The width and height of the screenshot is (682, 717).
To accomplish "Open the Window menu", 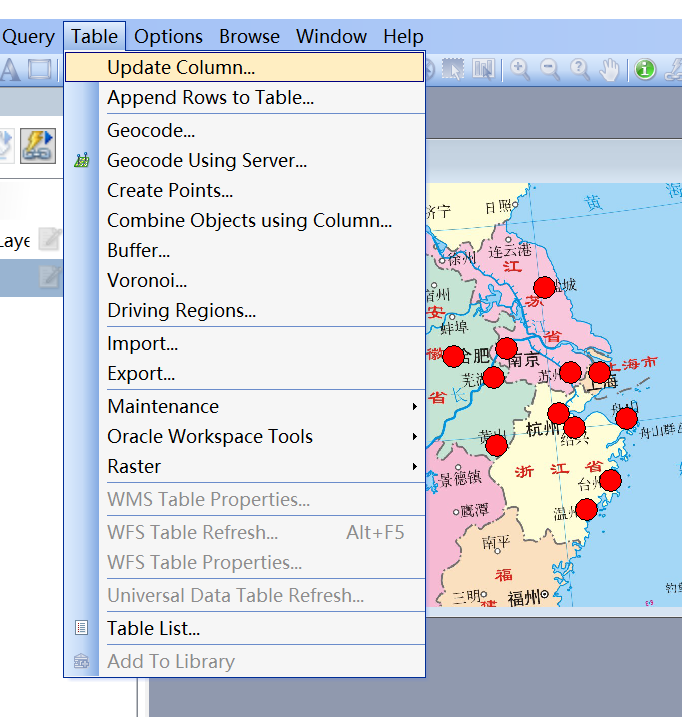I will [331, 37].
